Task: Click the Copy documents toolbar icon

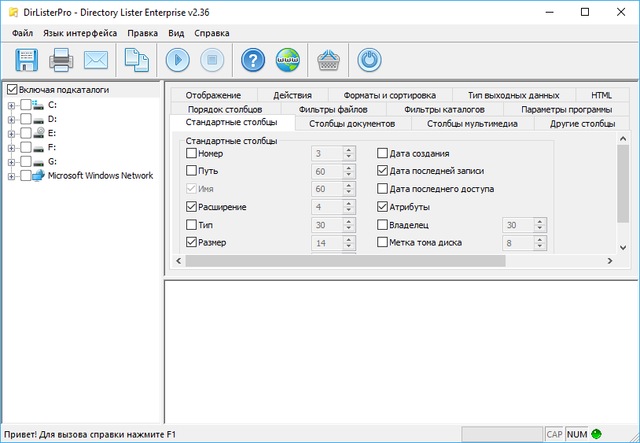Action: 136,59
